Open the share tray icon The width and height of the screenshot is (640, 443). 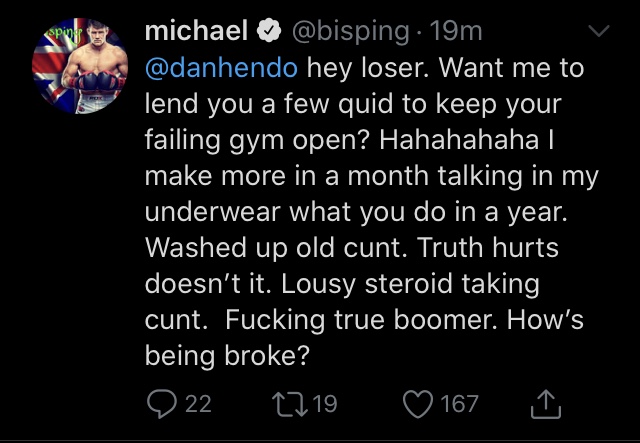point(546,404)
